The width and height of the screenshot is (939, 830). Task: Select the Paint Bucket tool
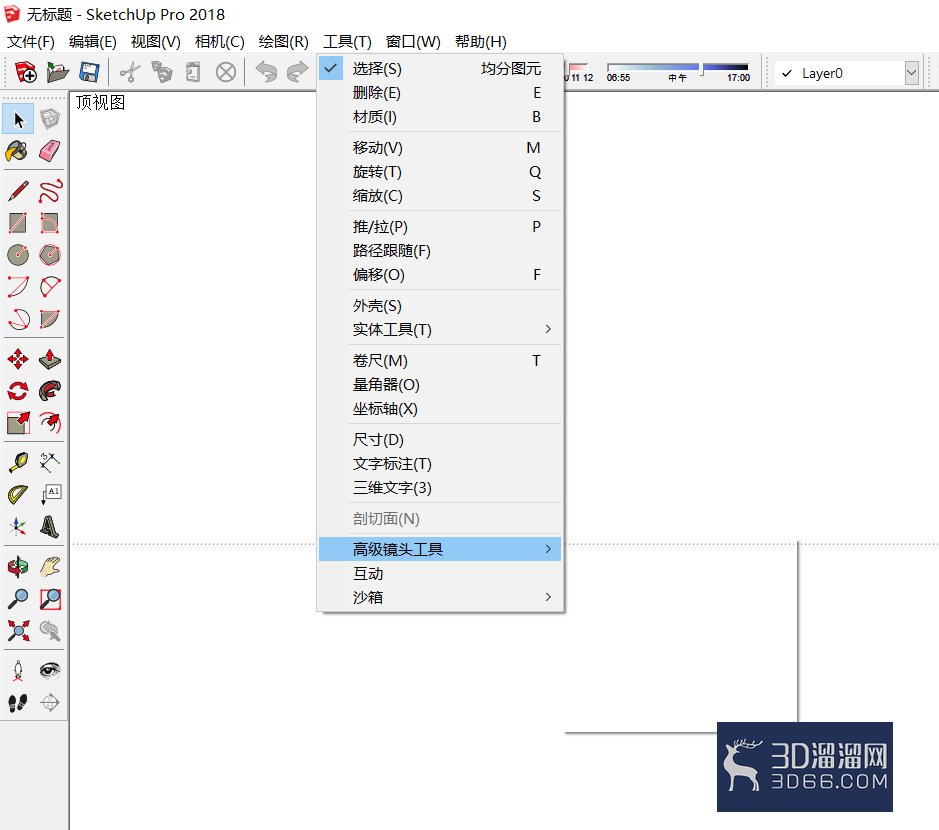pos(18,151)
